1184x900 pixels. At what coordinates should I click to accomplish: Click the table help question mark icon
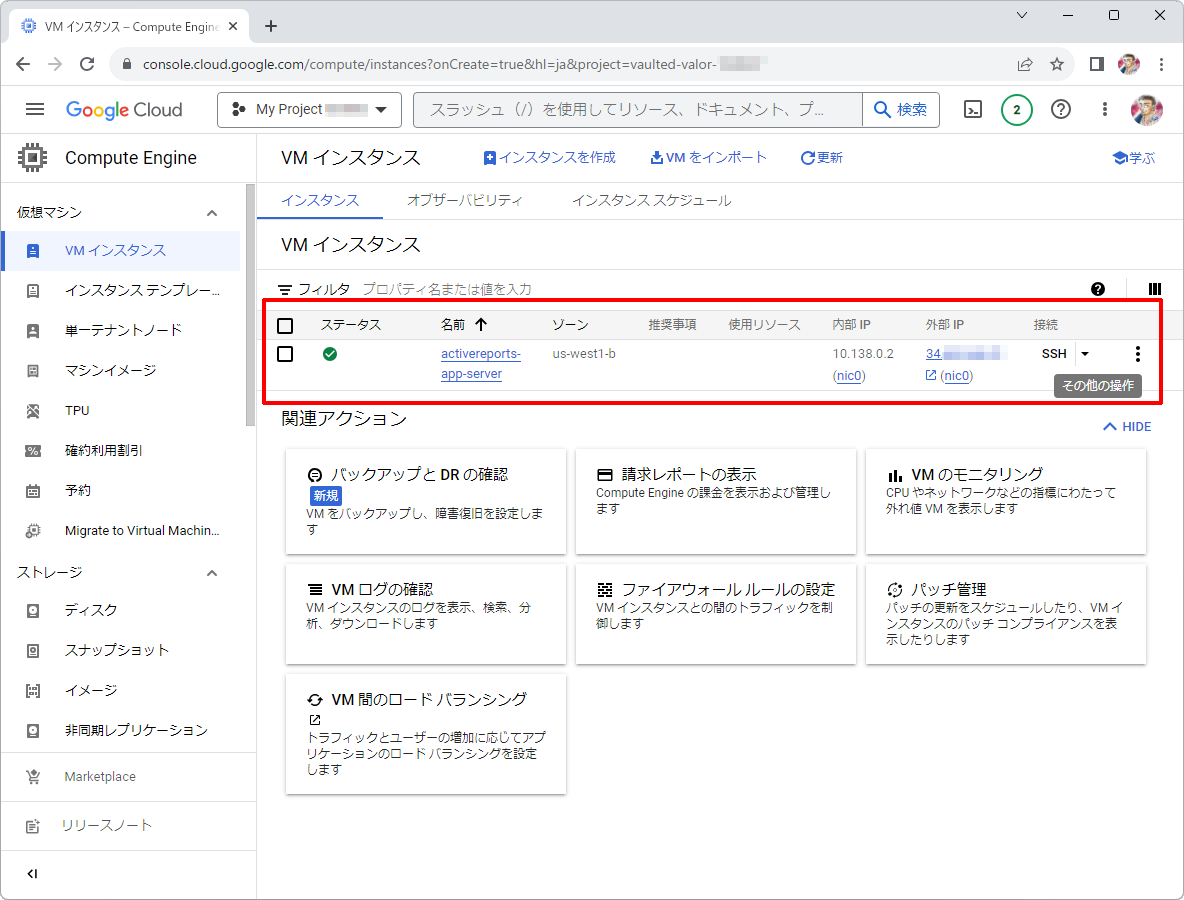click(x=1098, y=289)
